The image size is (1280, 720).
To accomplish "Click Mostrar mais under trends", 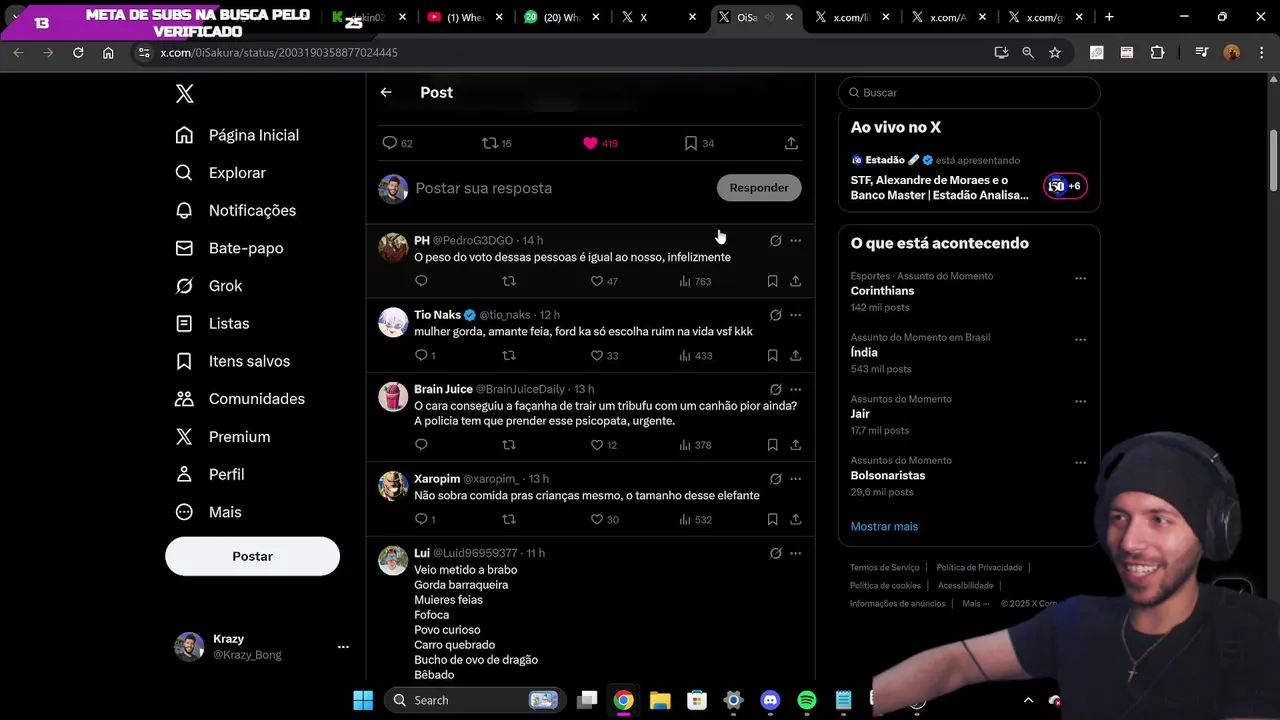I will 884,526.
